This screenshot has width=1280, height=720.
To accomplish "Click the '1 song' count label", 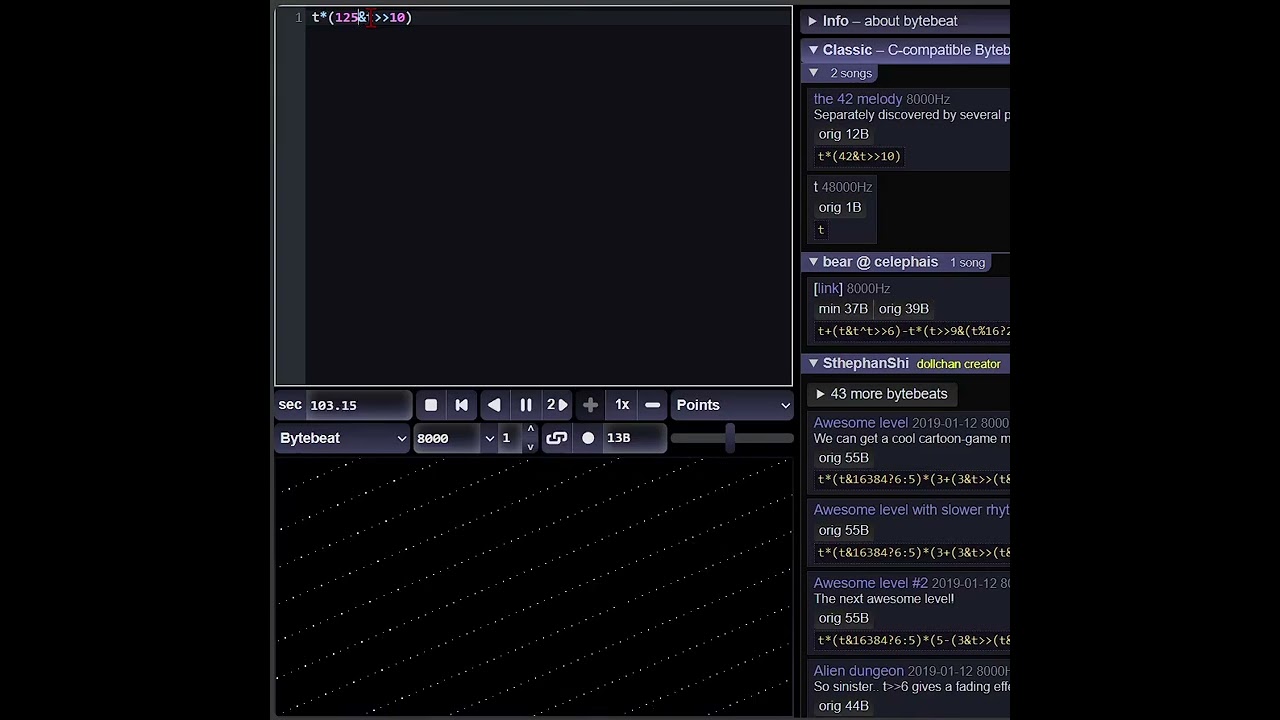I will pos(968,262).
